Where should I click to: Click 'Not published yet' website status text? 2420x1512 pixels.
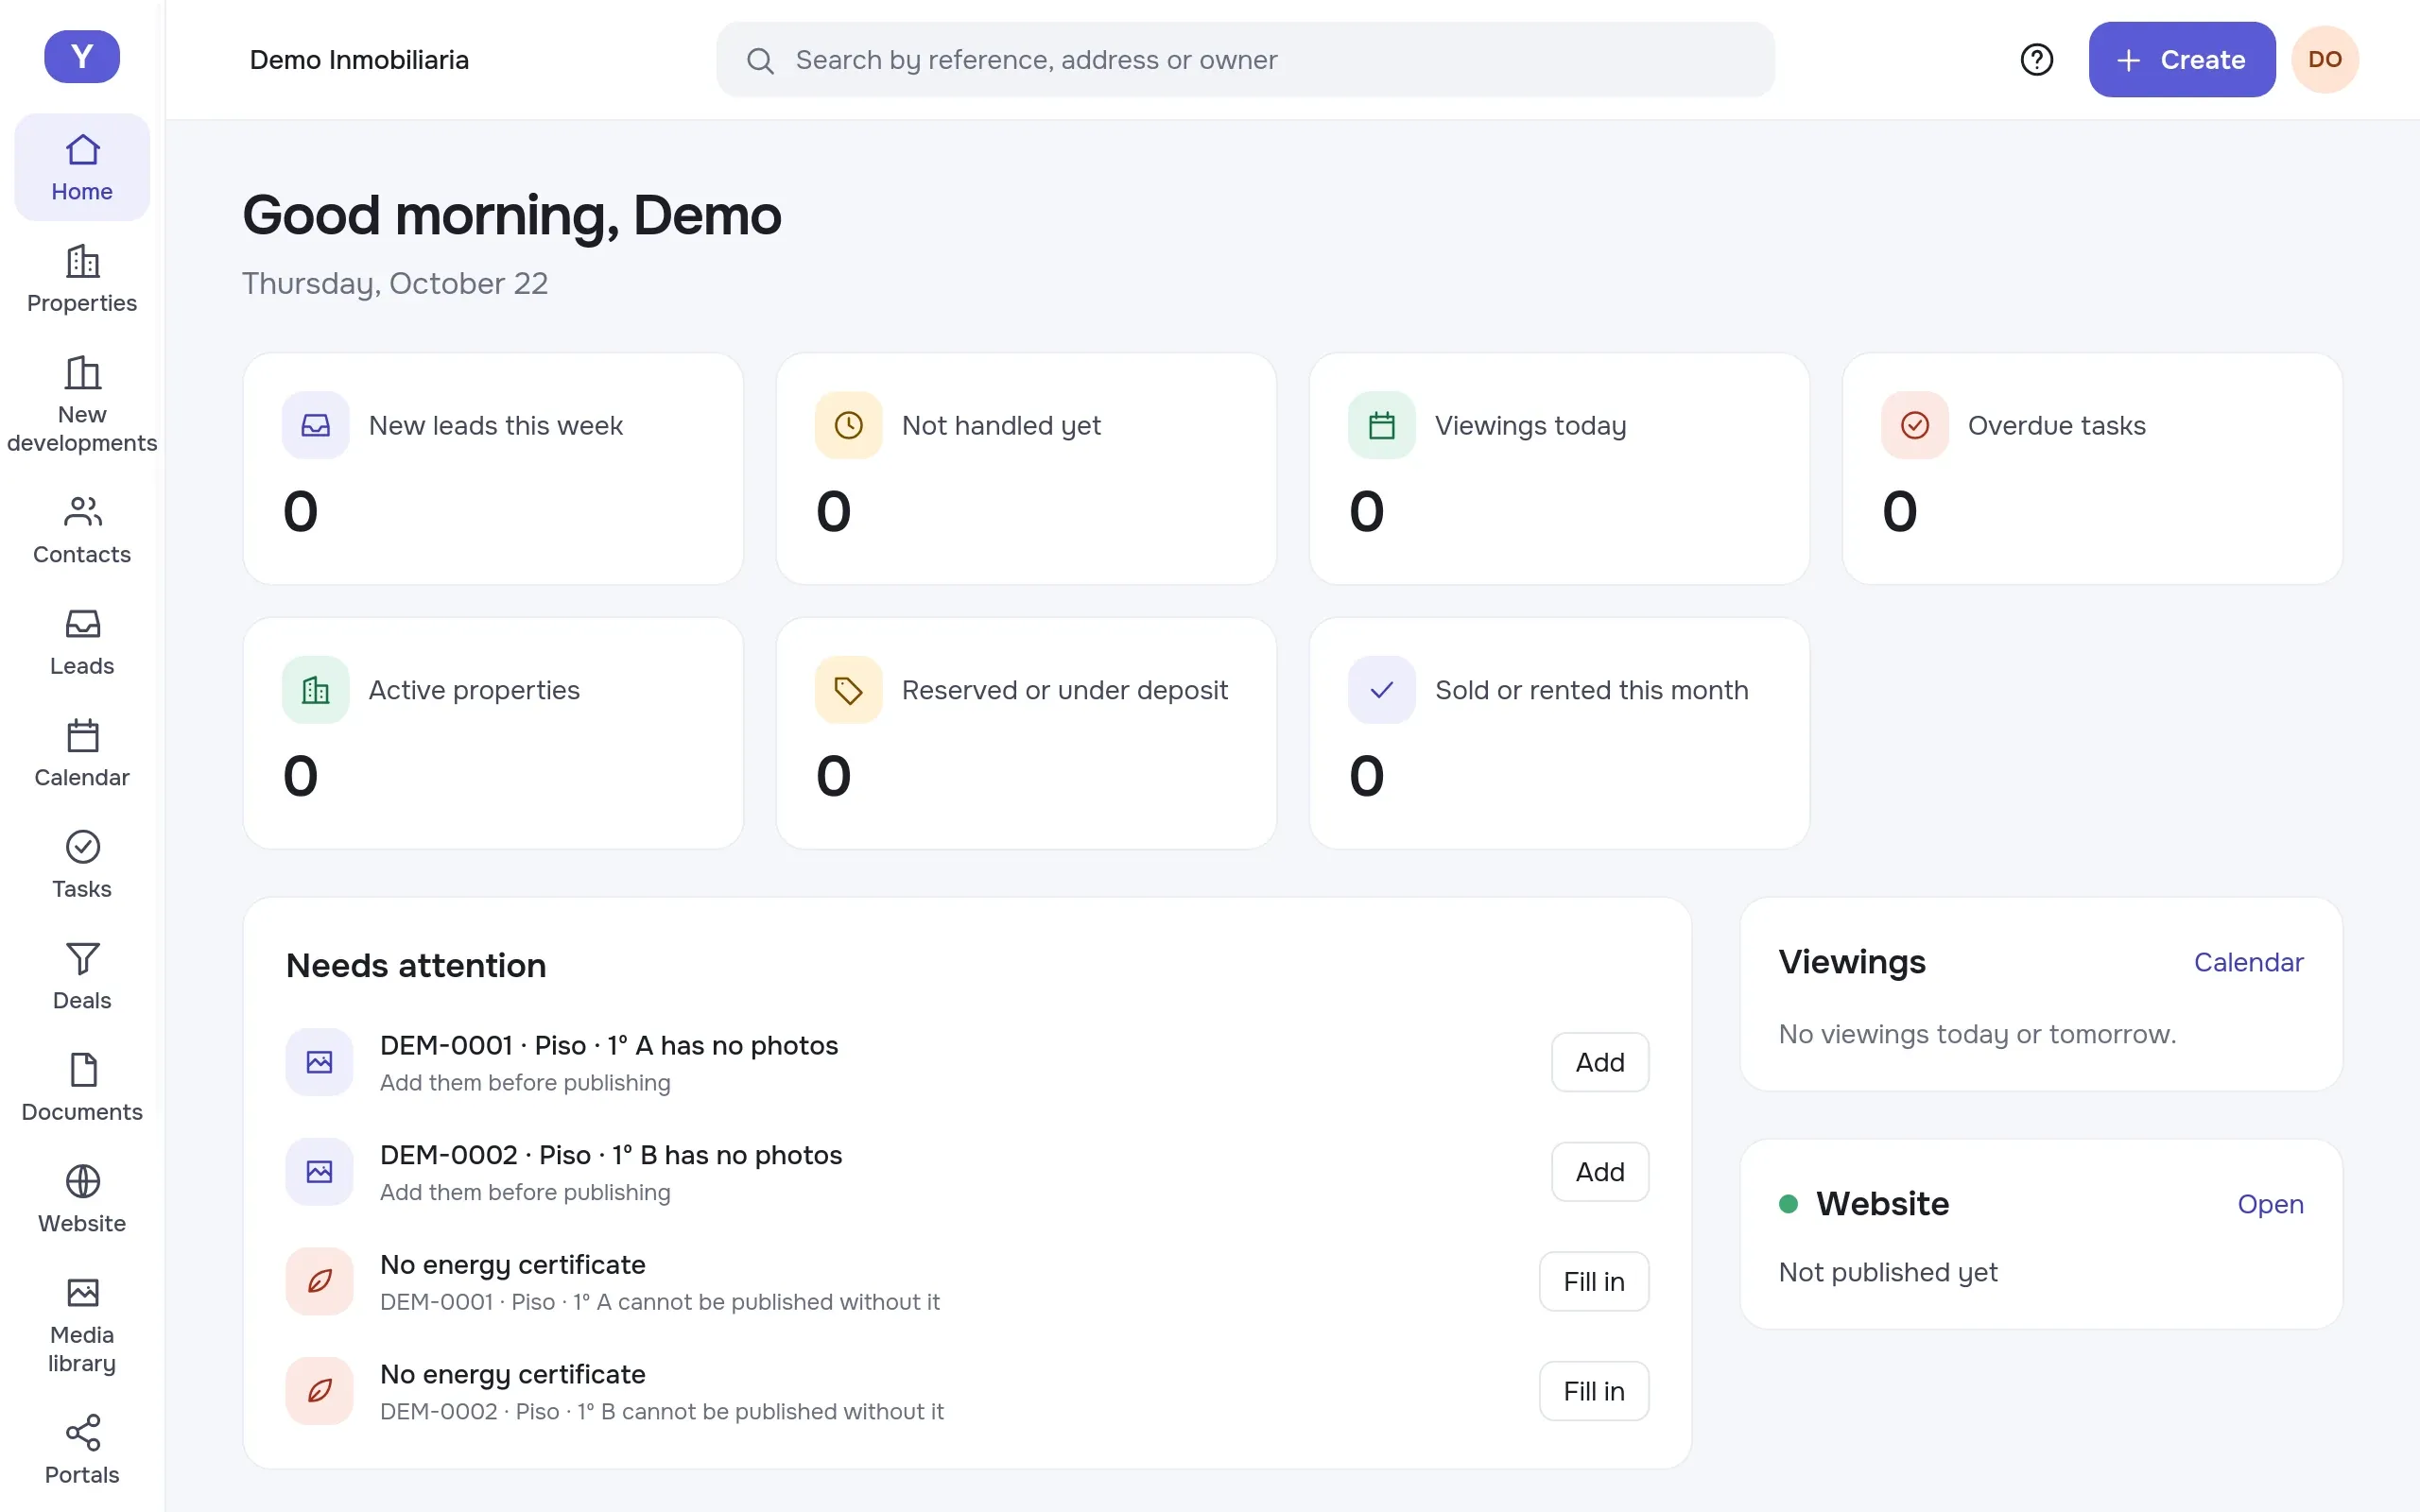pyautogui.click(x=1887, y=1272)
